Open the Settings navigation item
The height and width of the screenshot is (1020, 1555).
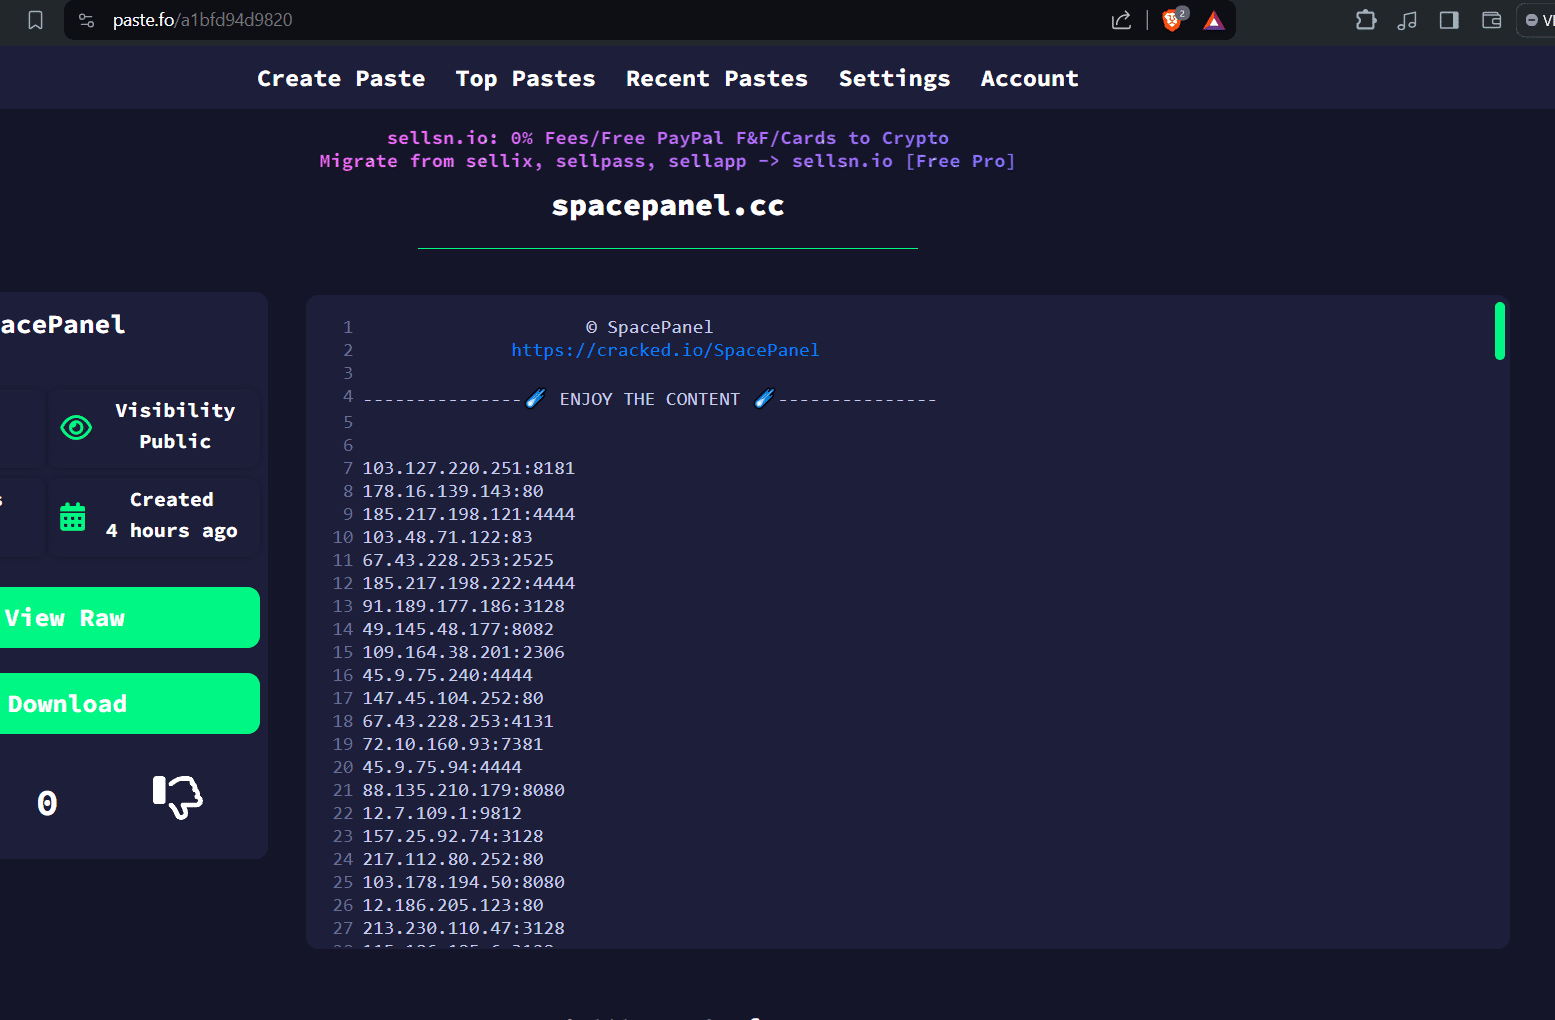tap(894, 79)
